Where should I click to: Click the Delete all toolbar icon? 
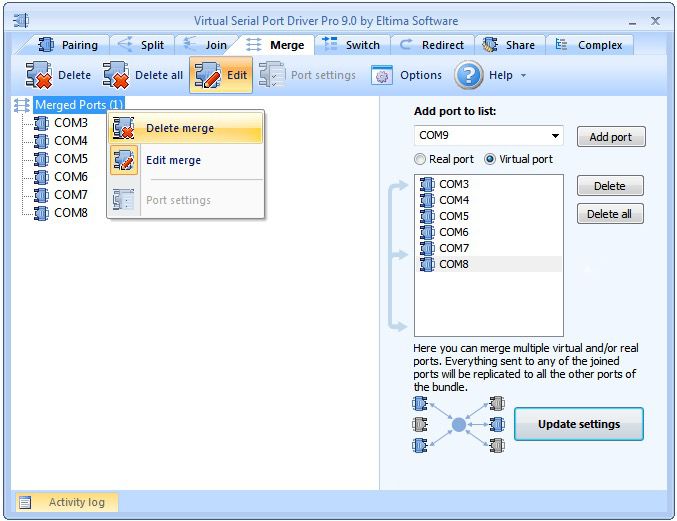116,75
